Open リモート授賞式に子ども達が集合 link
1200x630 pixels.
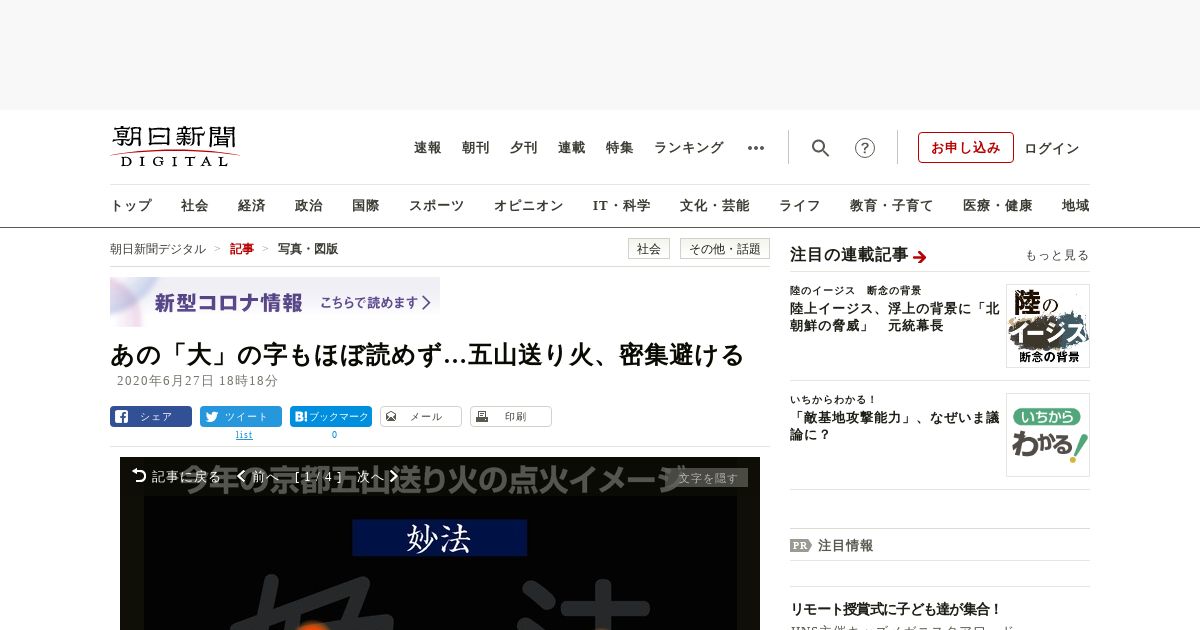pyautogui.click(x=896, y=609)
